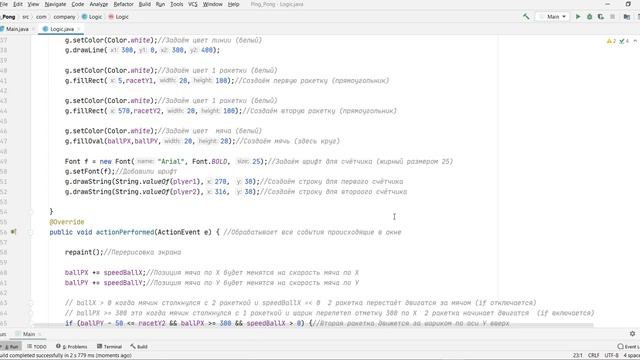
Task: Change the UTF-8 file encoding
Action: pyautogui.click(x=611, y=356)
